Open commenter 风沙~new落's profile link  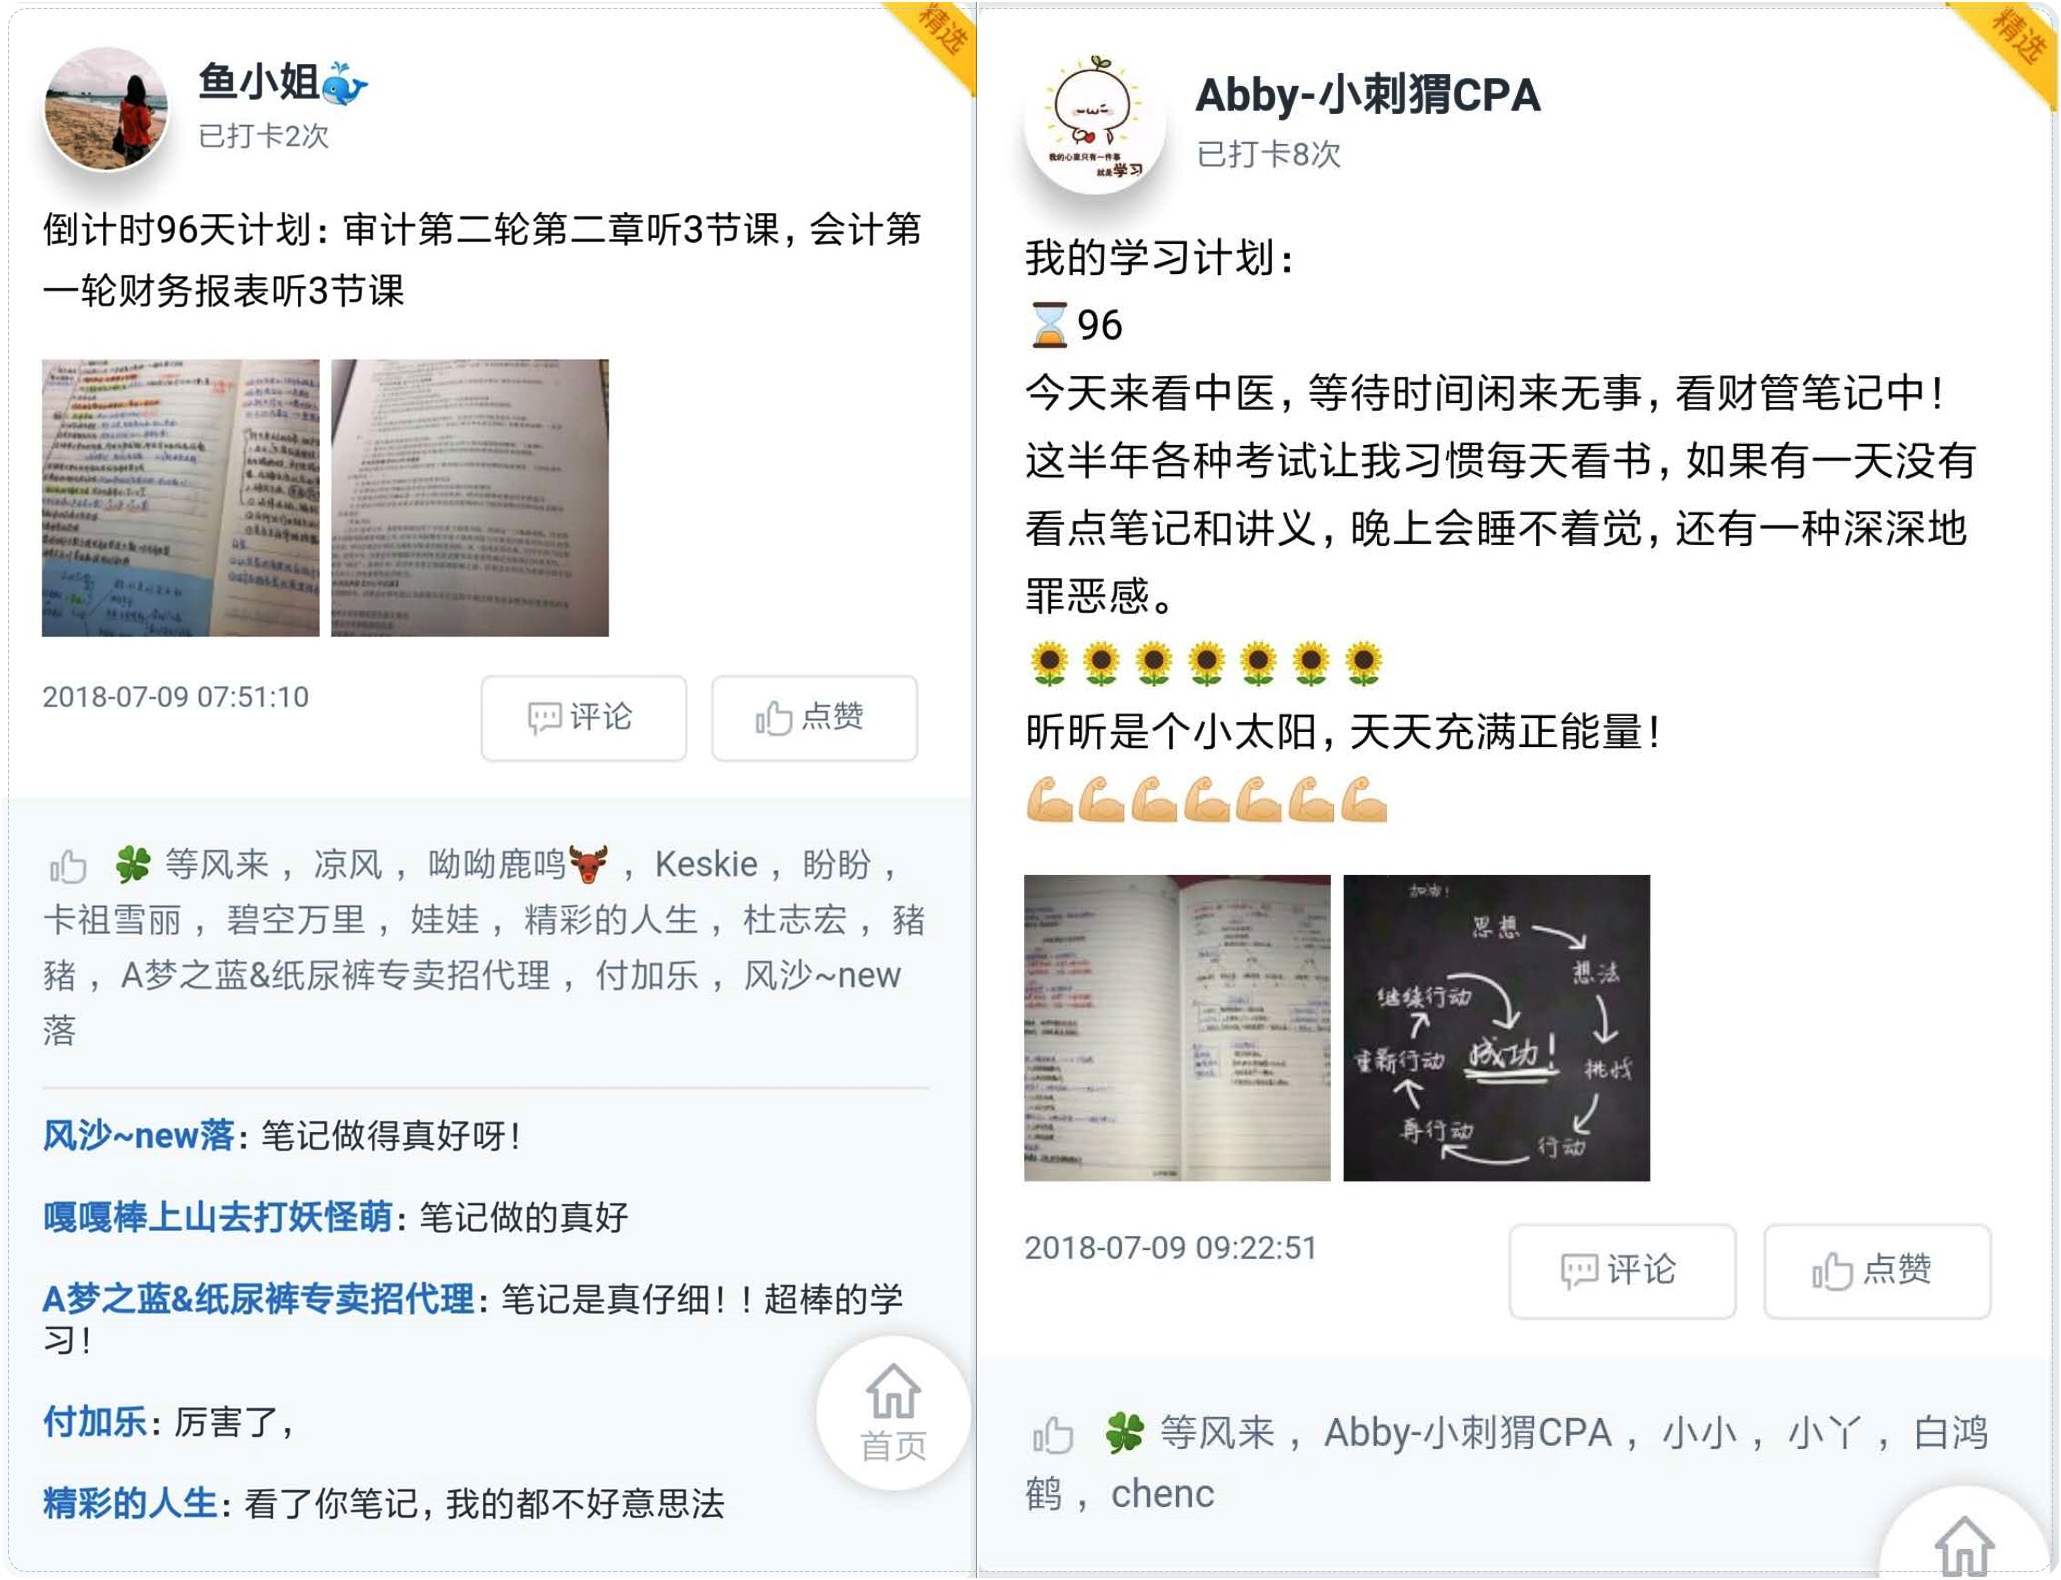click(x=138, y=1136)
